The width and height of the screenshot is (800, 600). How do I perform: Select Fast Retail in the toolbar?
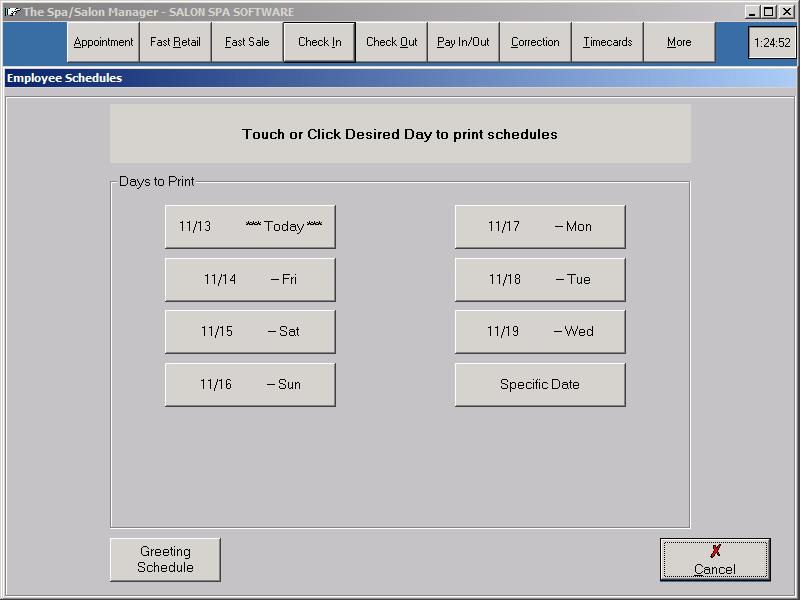click(x=175, y=42)
